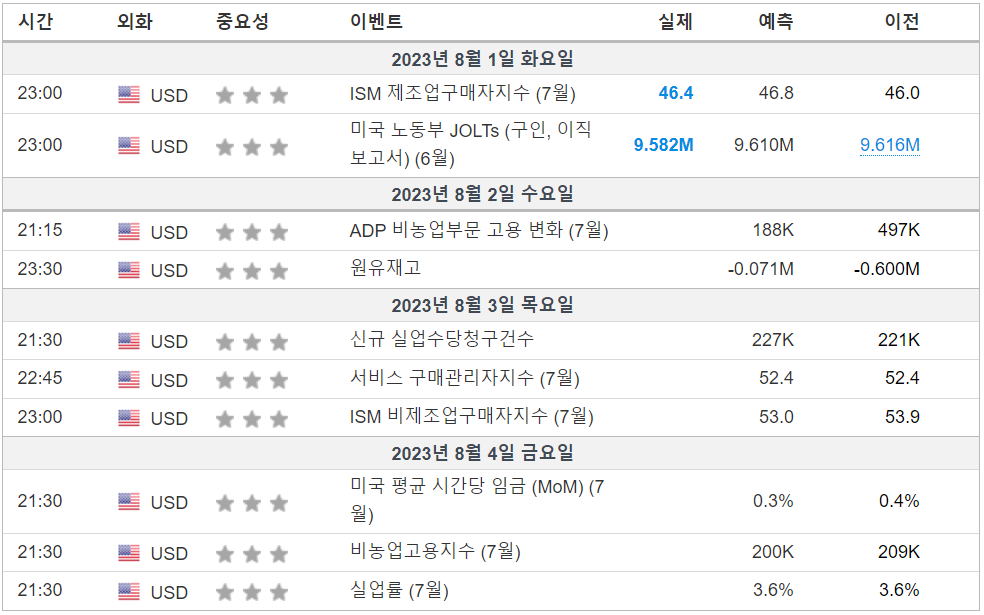The width and height of the screenshot is (984, 615).
Task: Click the US flag in the 서비스 구매관리자지수 row
Action: (129, 380)
